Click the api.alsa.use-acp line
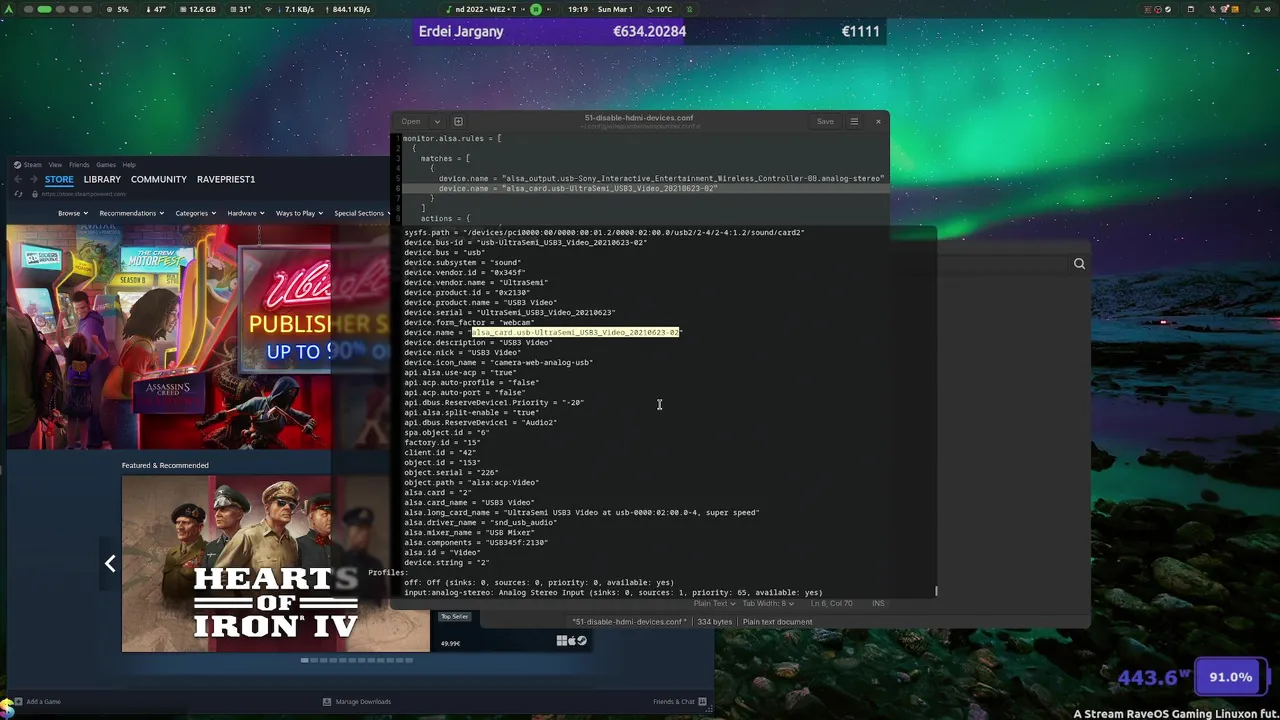 tap(460, 372)
